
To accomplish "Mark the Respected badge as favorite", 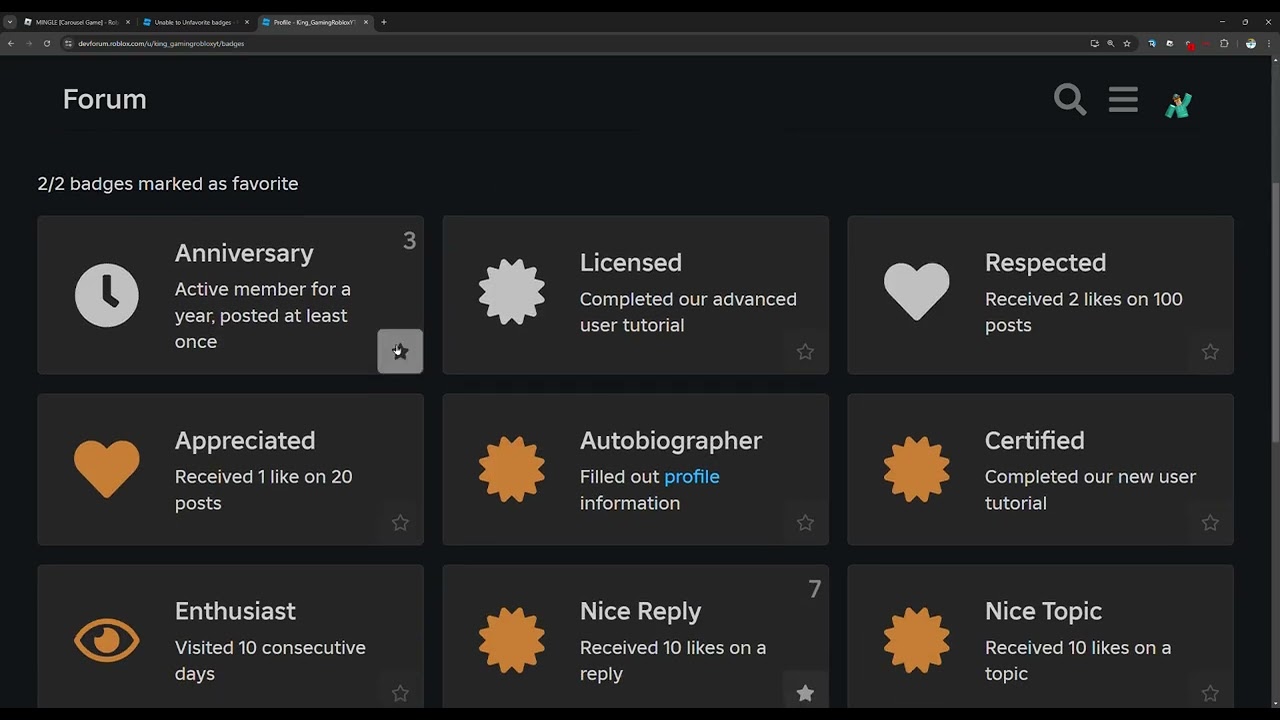I will tap(1210, 352).
